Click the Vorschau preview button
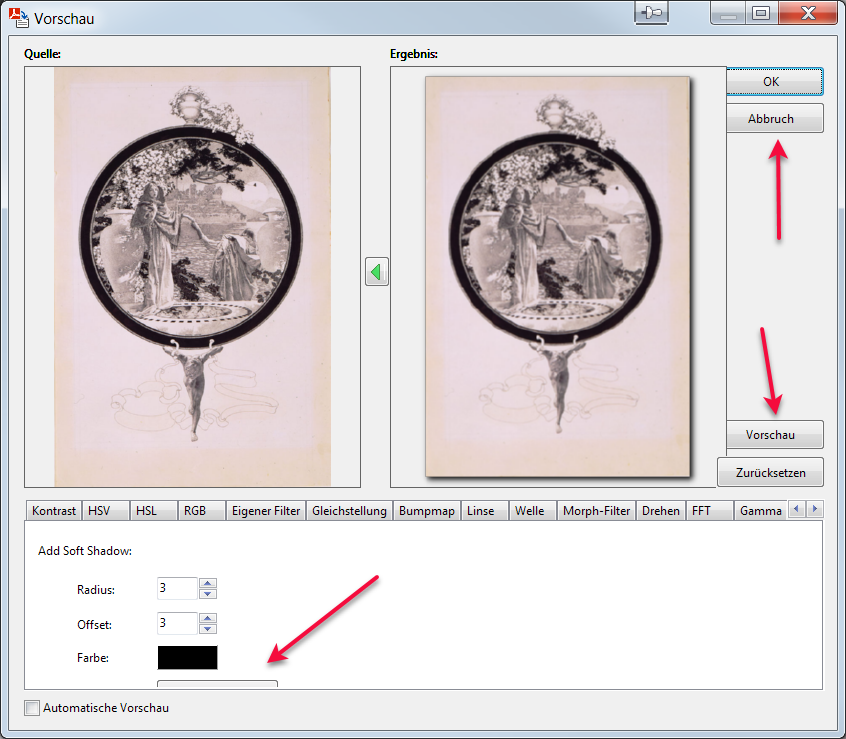Image resolution: width=846 pixels, height=739 pixels. coord(774,434)
